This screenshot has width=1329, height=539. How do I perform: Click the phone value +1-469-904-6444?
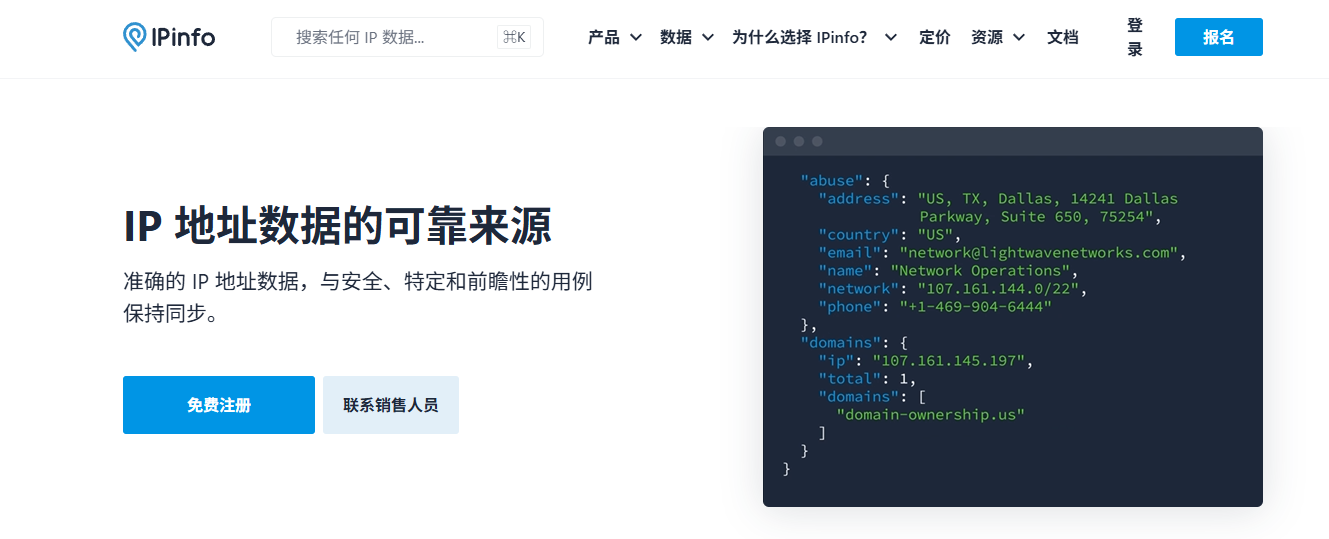(975, 307)
